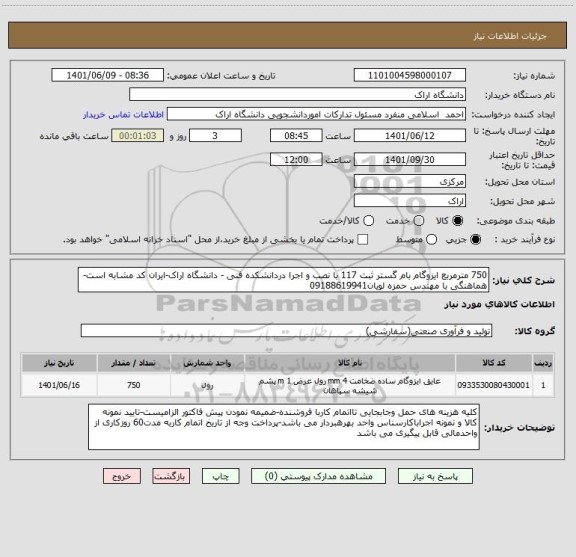Click the جزئیات اطلاعات نیاز header title
The width and height of the screenshot is (576, 557).
[x=510, y=36]
